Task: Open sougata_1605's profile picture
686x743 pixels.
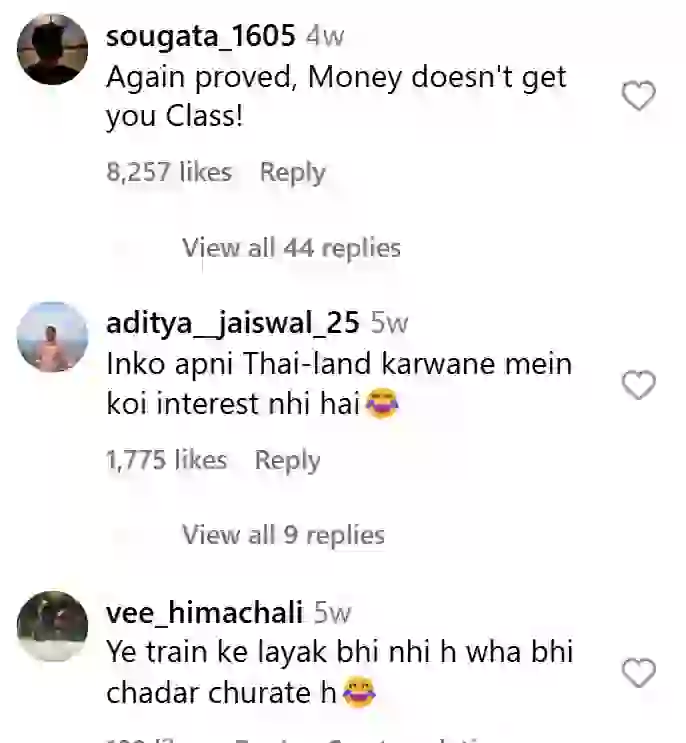Action: tap(52, 49)
